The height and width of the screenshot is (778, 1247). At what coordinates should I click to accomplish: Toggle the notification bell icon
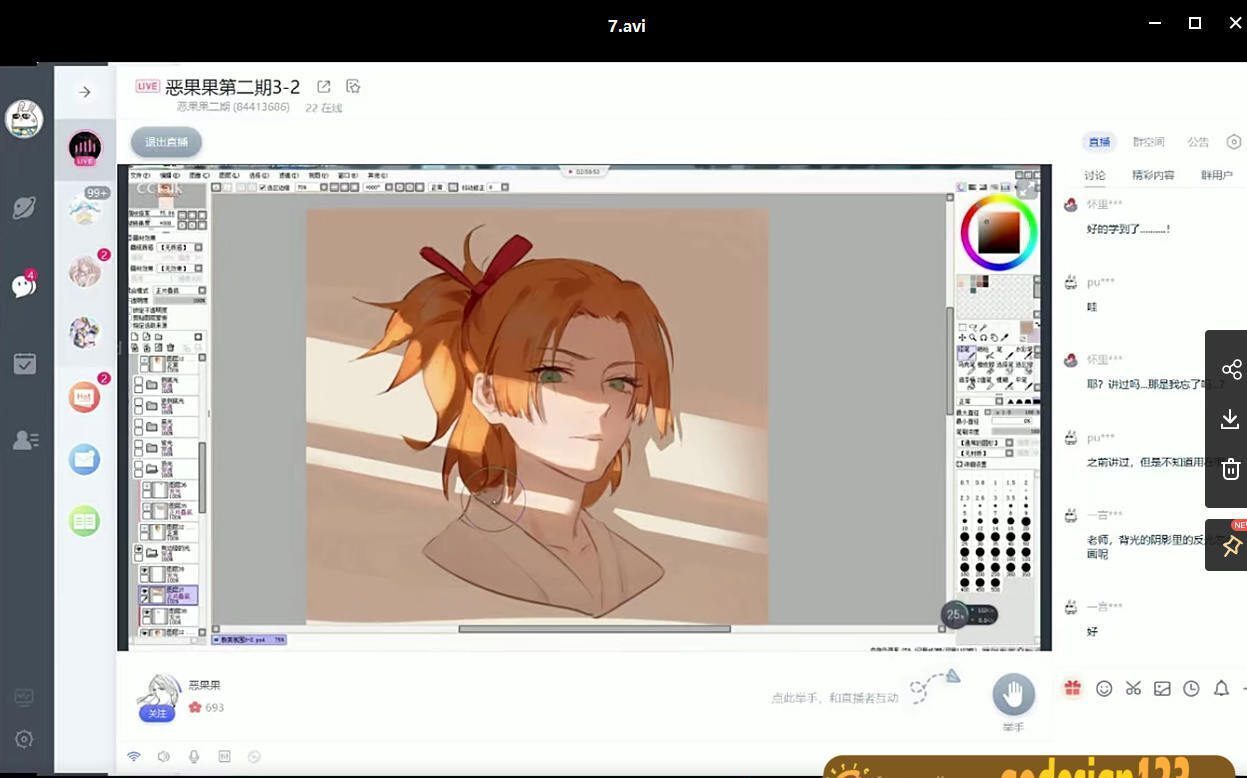1221,688
